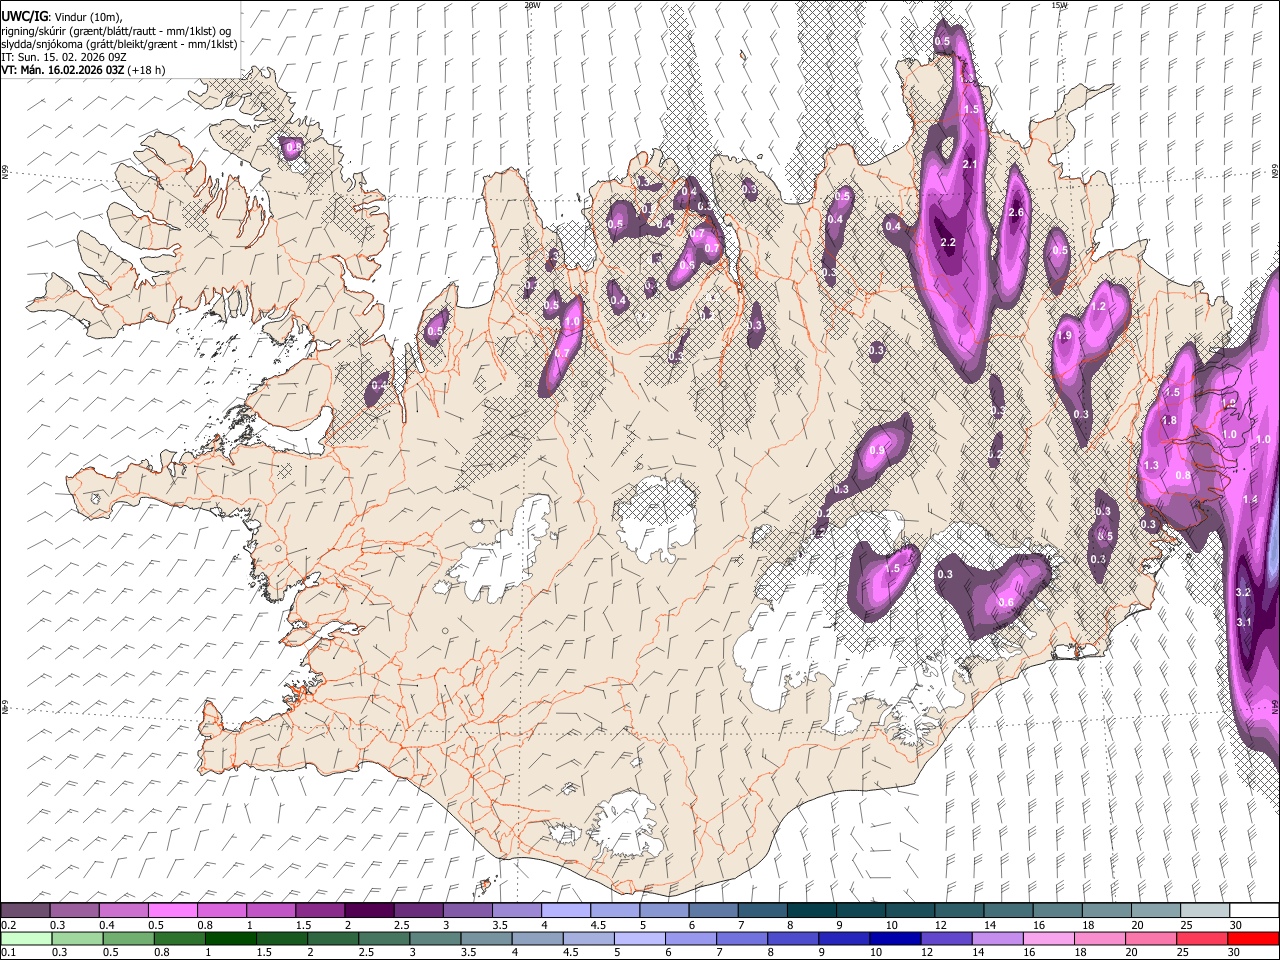Click the "0.1" label in the bottom legend row

pos(8,953)
